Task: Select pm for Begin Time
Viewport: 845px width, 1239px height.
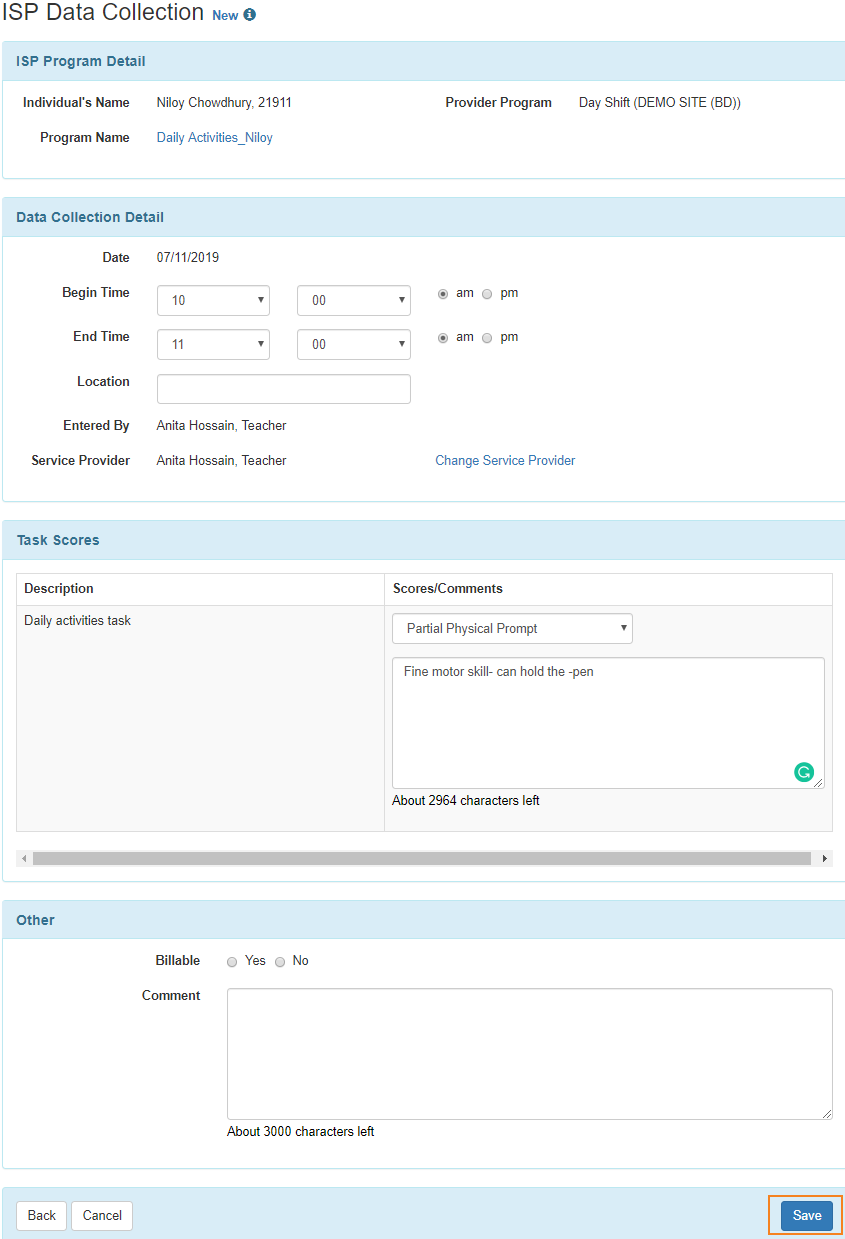Action: (487, 294)
